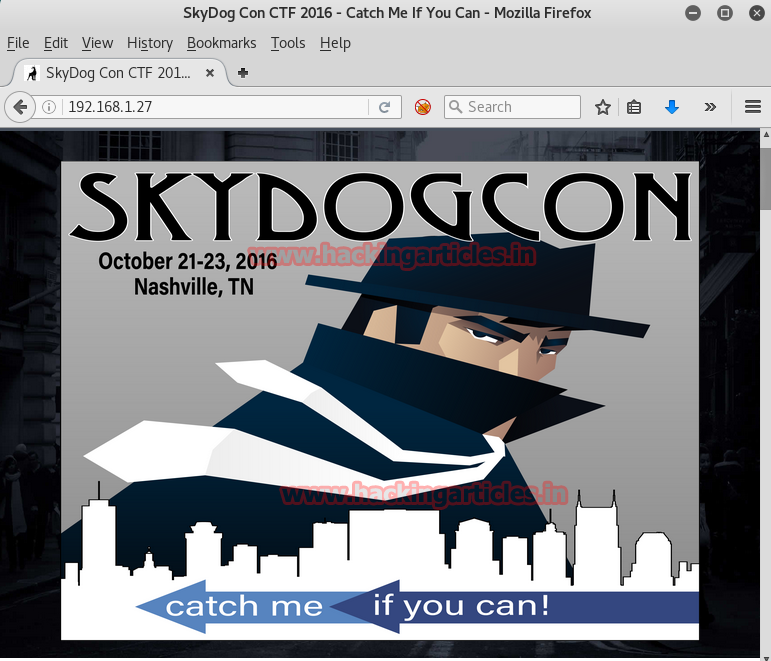Click the search magnifier icon
The width and height of the screenshot is (771, 661).
[x=455, y=107]
